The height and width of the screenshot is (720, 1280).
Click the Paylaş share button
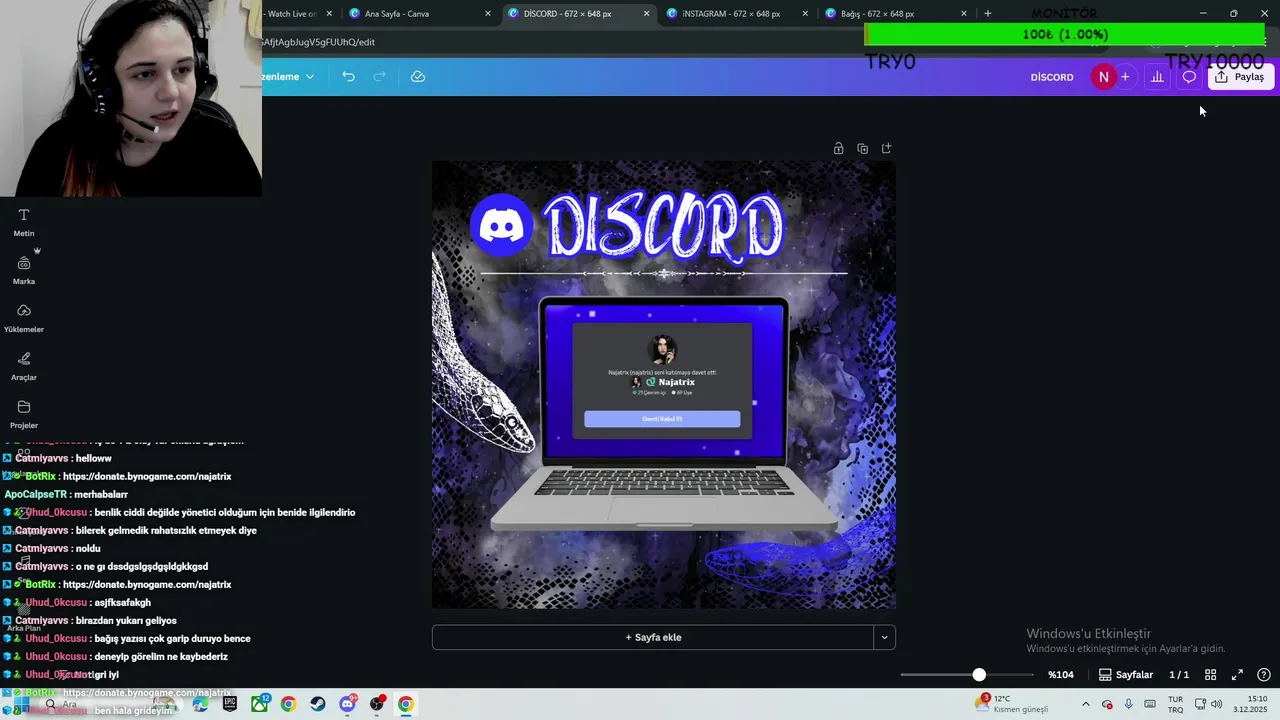[x=1240, y=77]
